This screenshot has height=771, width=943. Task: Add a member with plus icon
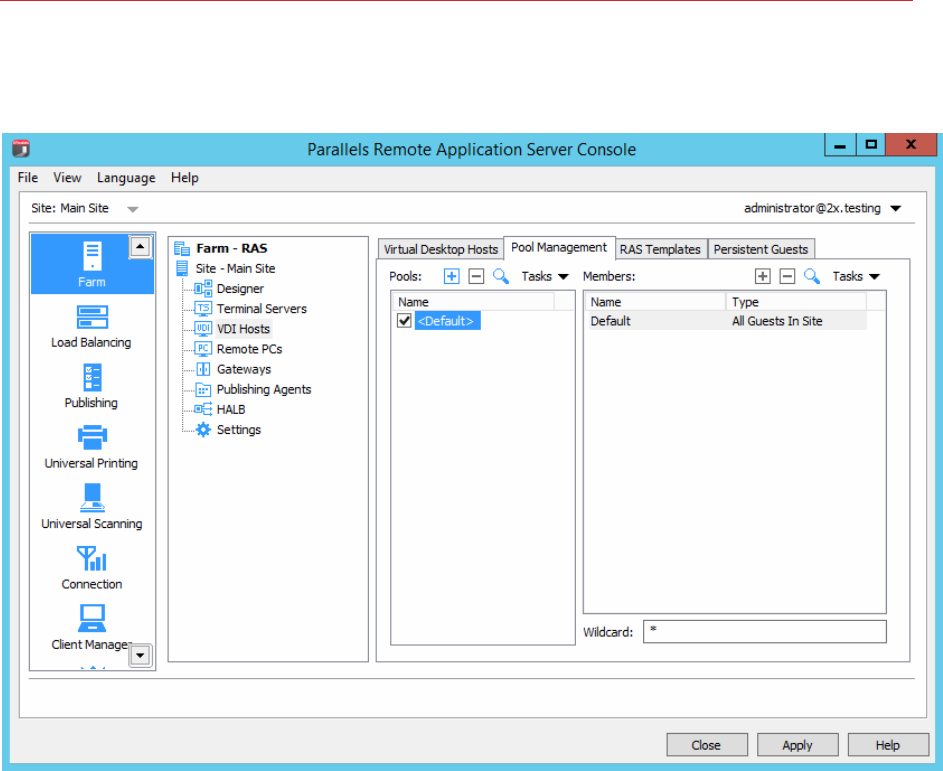tap(763, 276)
